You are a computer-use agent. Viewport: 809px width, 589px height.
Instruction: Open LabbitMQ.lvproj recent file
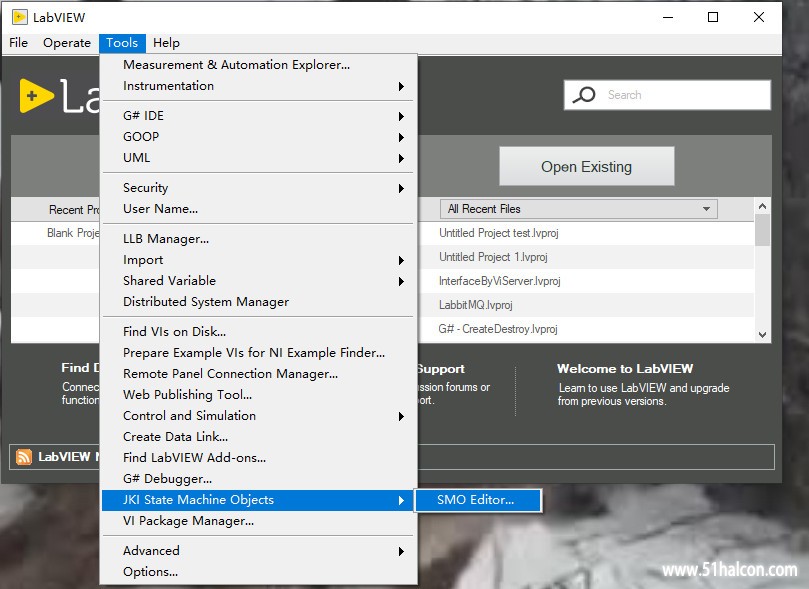pyautogui.click(x=476, y=305)
